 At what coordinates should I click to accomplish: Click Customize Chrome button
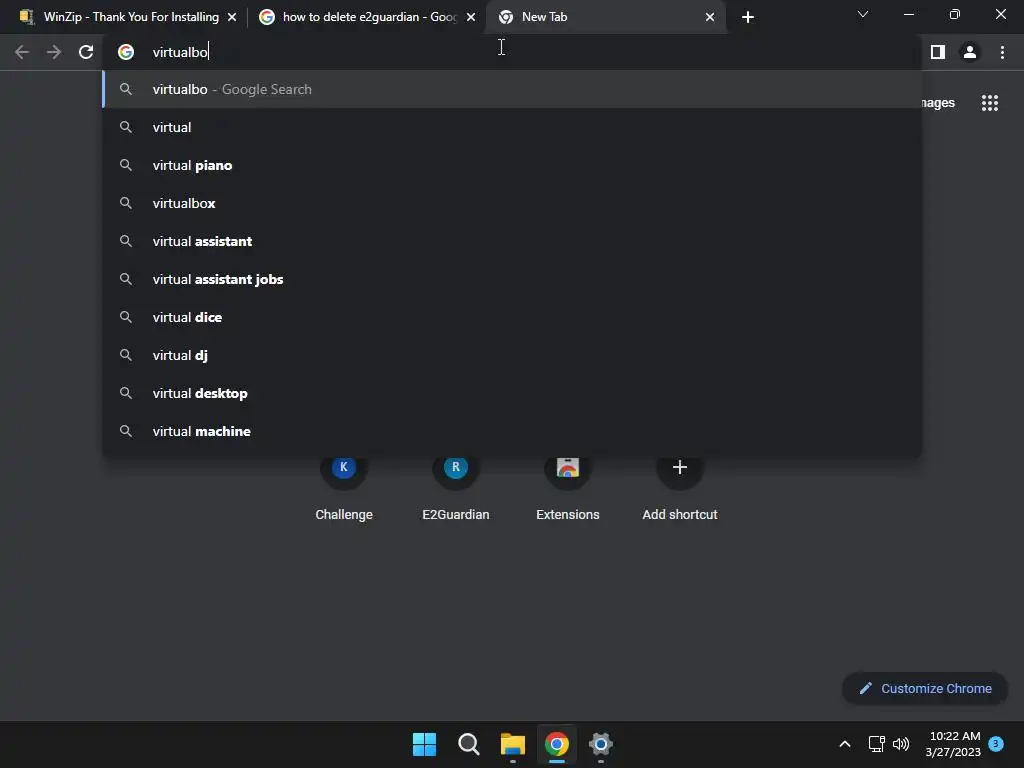(925, 688)
